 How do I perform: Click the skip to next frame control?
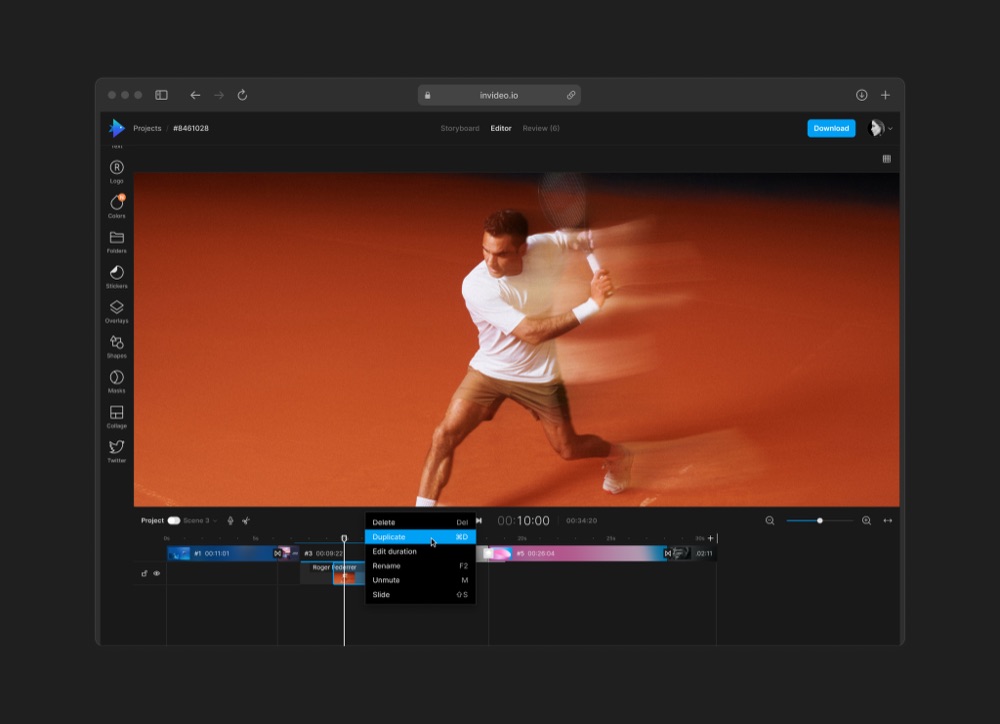(479, 521)
